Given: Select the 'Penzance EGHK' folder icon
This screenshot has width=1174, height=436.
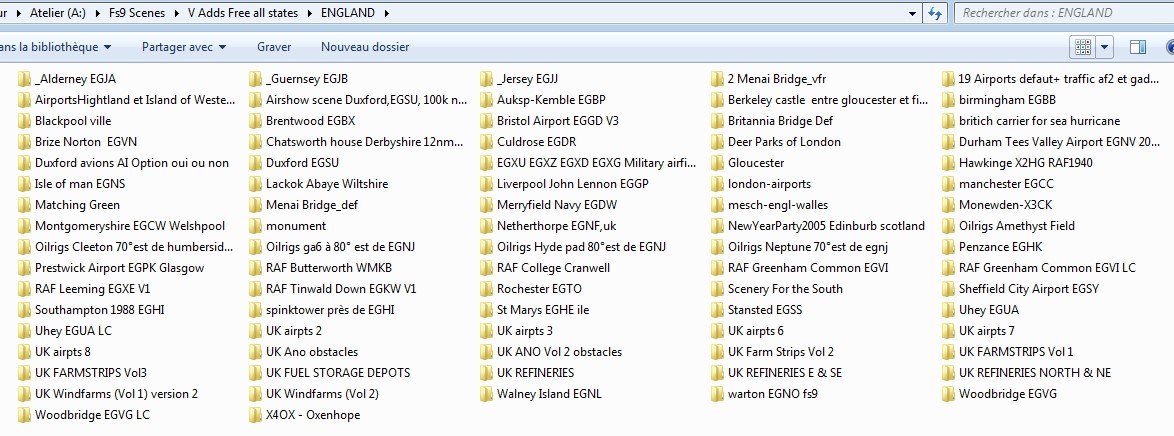Looking at the screenshot, I should (949, 246).
